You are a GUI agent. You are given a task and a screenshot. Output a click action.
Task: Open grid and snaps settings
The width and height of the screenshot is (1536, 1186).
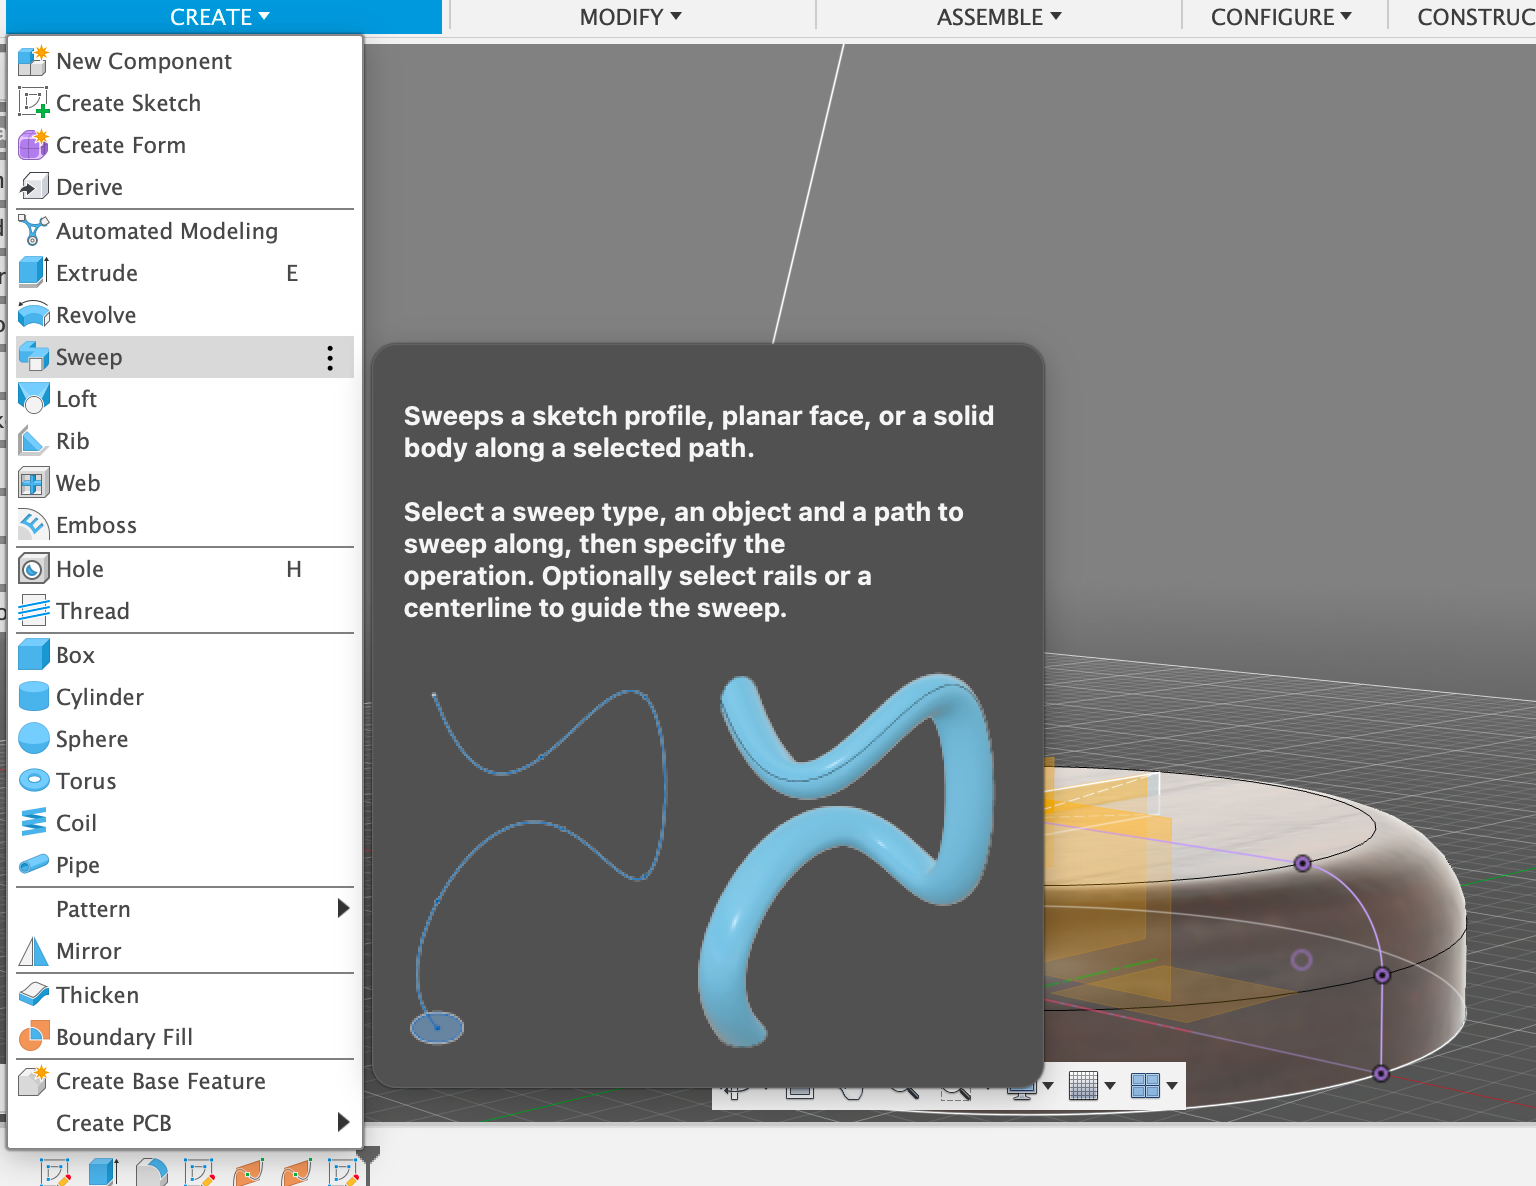(1092, 1085)
